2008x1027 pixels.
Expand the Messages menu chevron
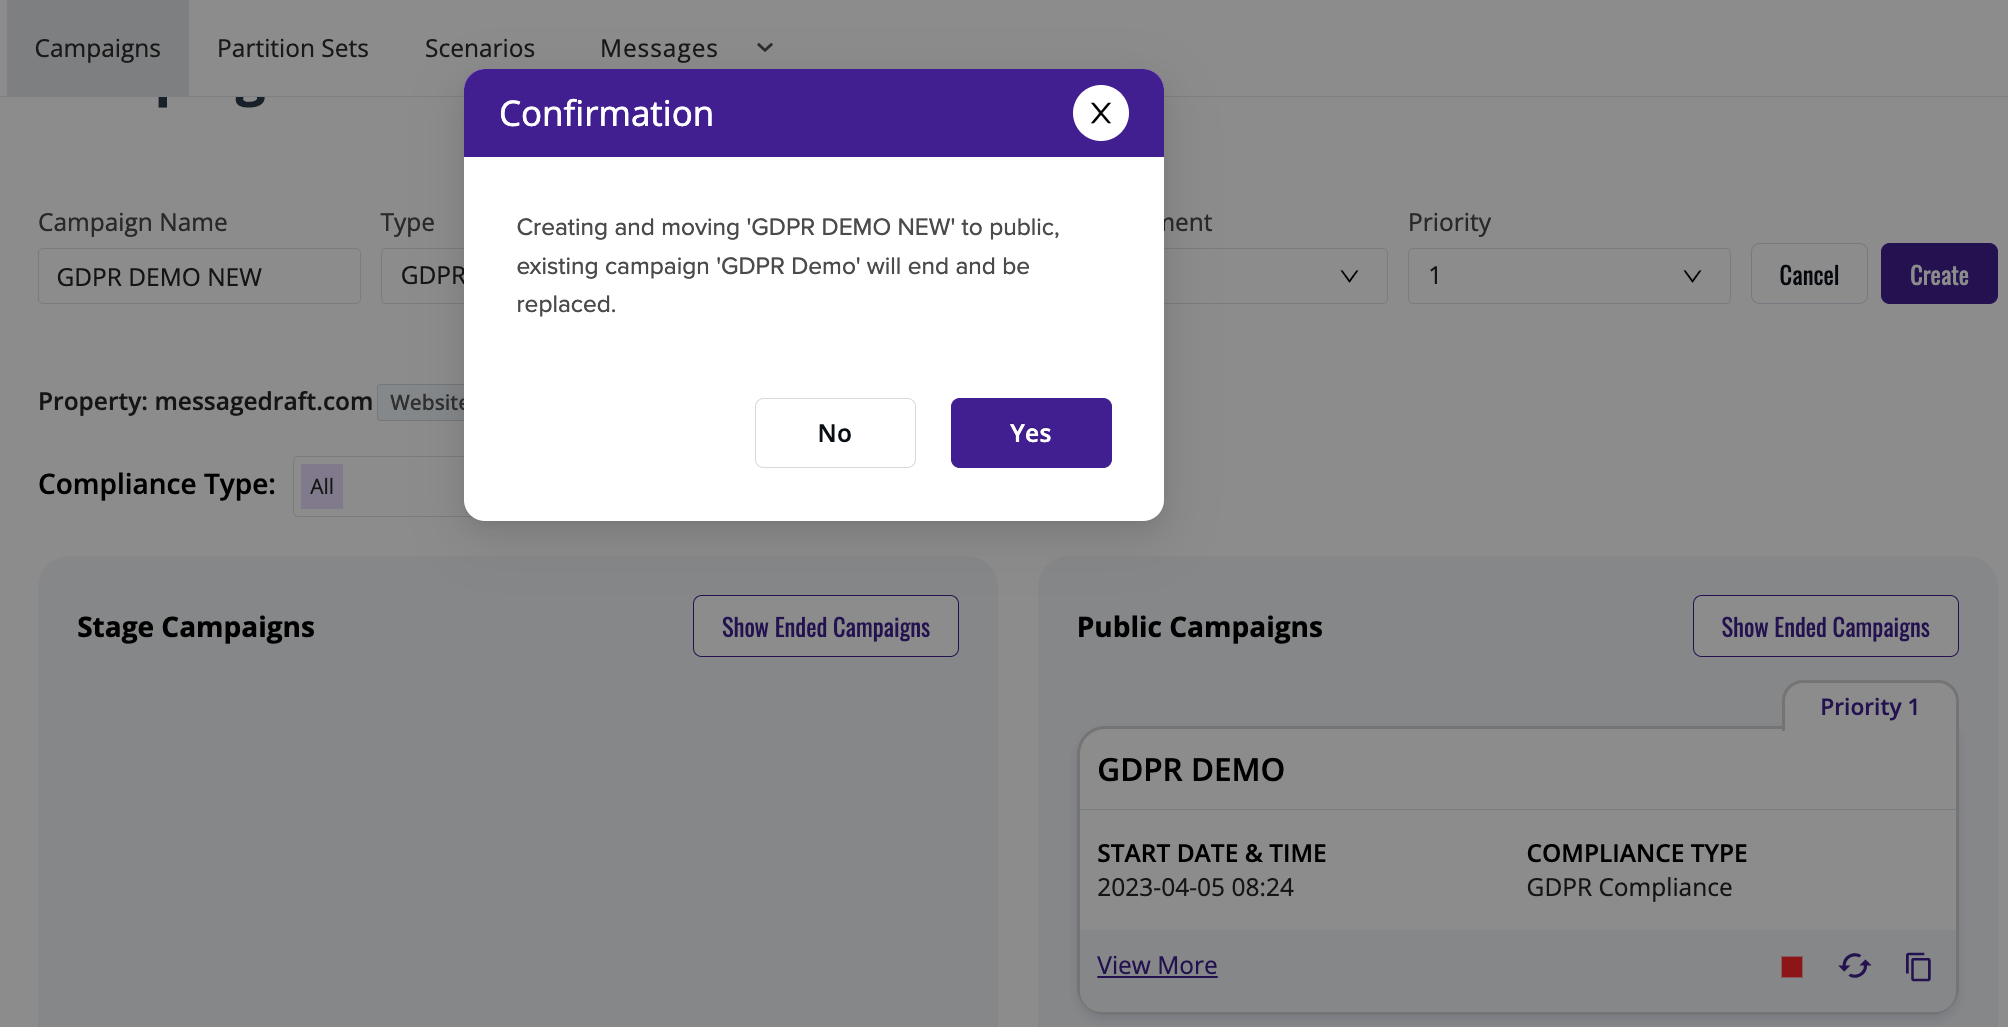765,48
